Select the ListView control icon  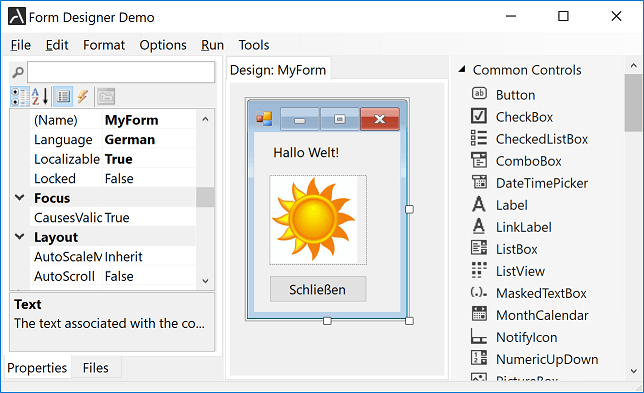click(479, 270)
